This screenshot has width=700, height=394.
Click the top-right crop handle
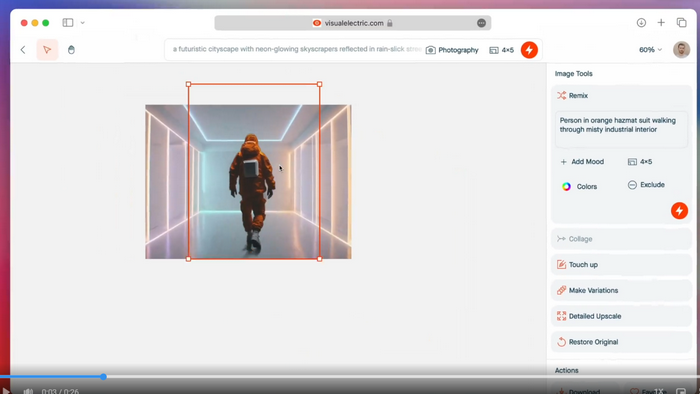click(x=320, y=84)
